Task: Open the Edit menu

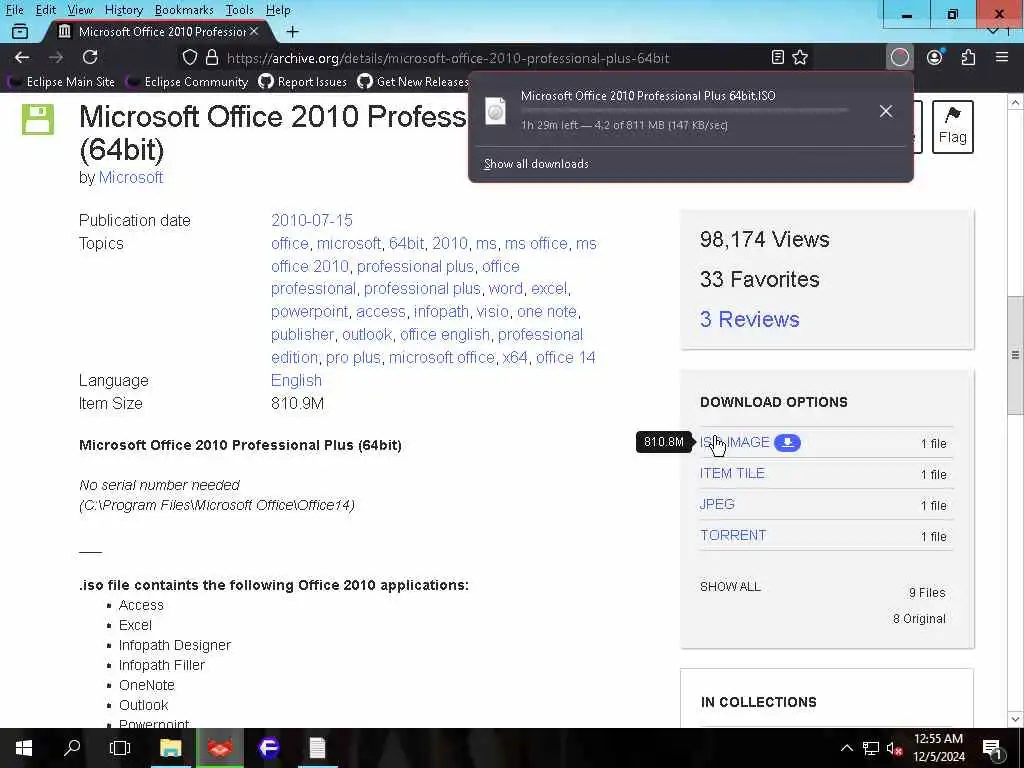Action: [45, 10]
